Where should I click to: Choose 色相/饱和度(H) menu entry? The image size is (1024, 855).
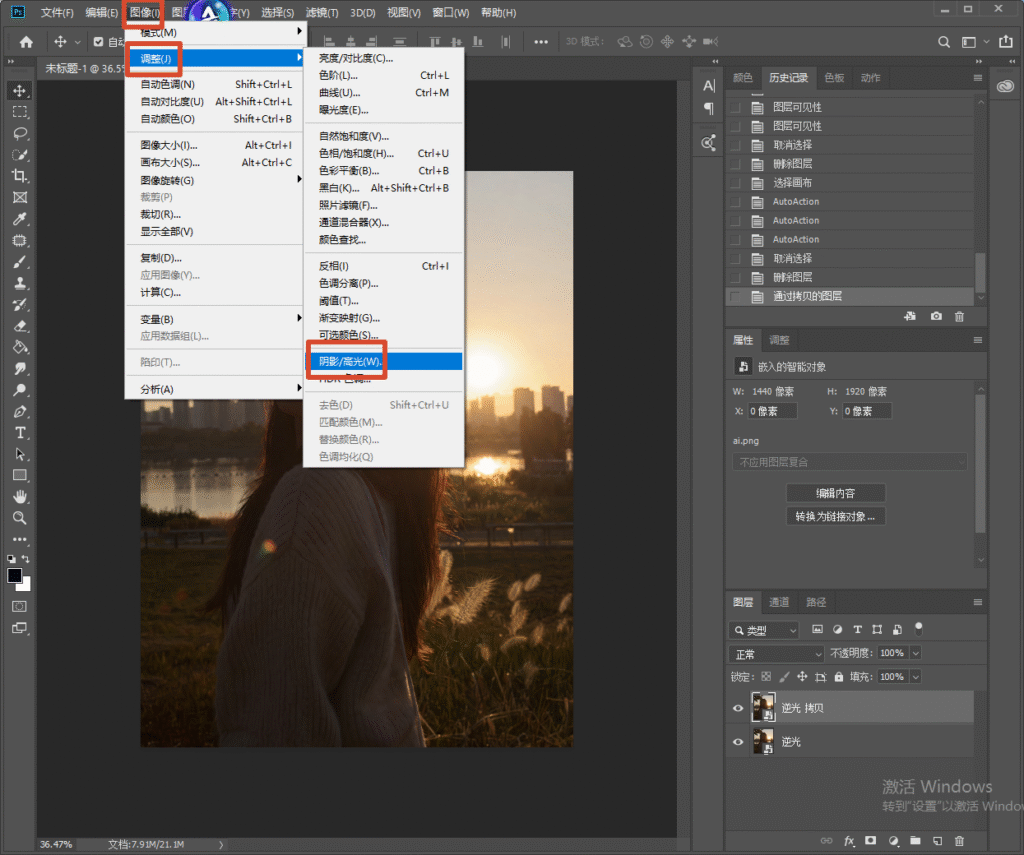click(384, 153)
